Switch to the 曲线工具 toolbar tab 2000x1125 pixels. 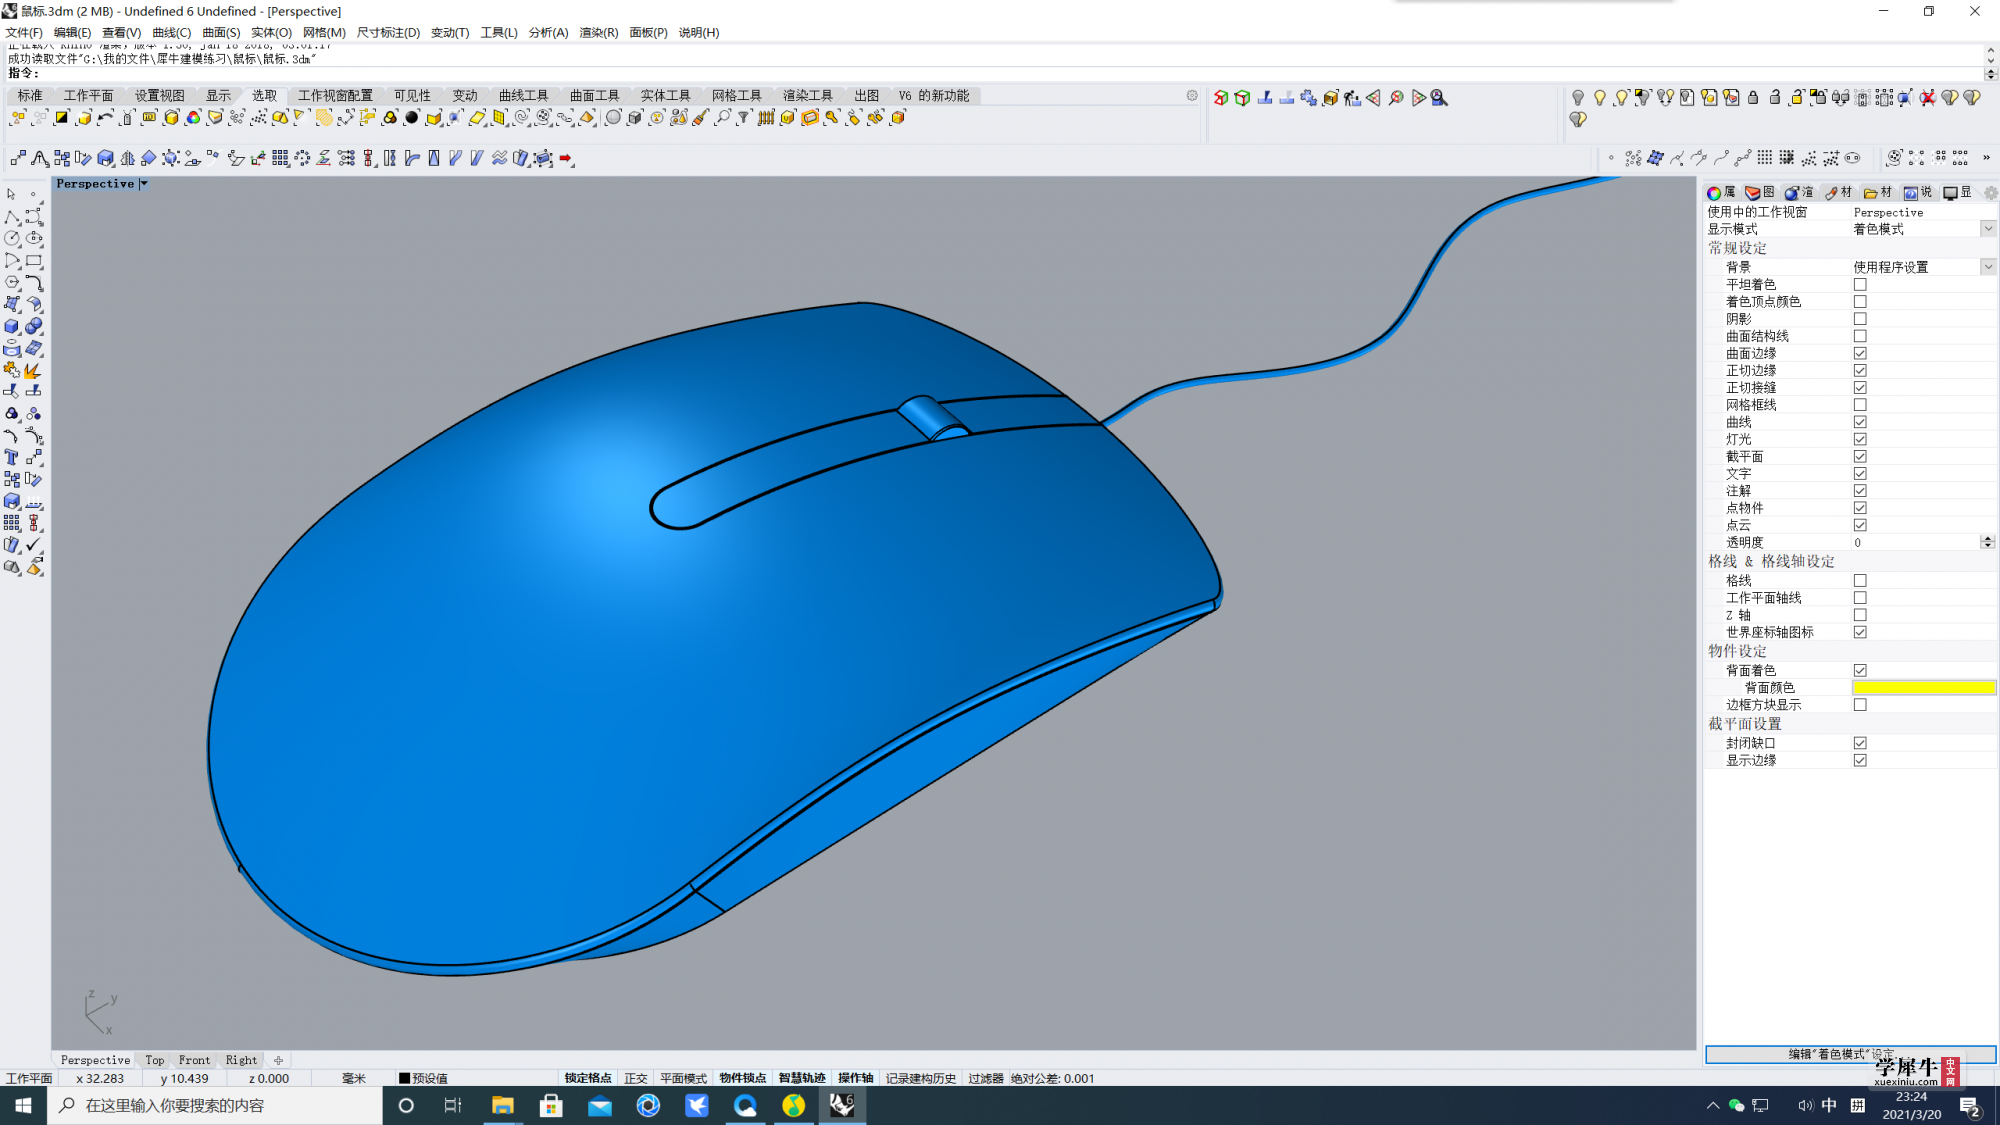[523, 96]
